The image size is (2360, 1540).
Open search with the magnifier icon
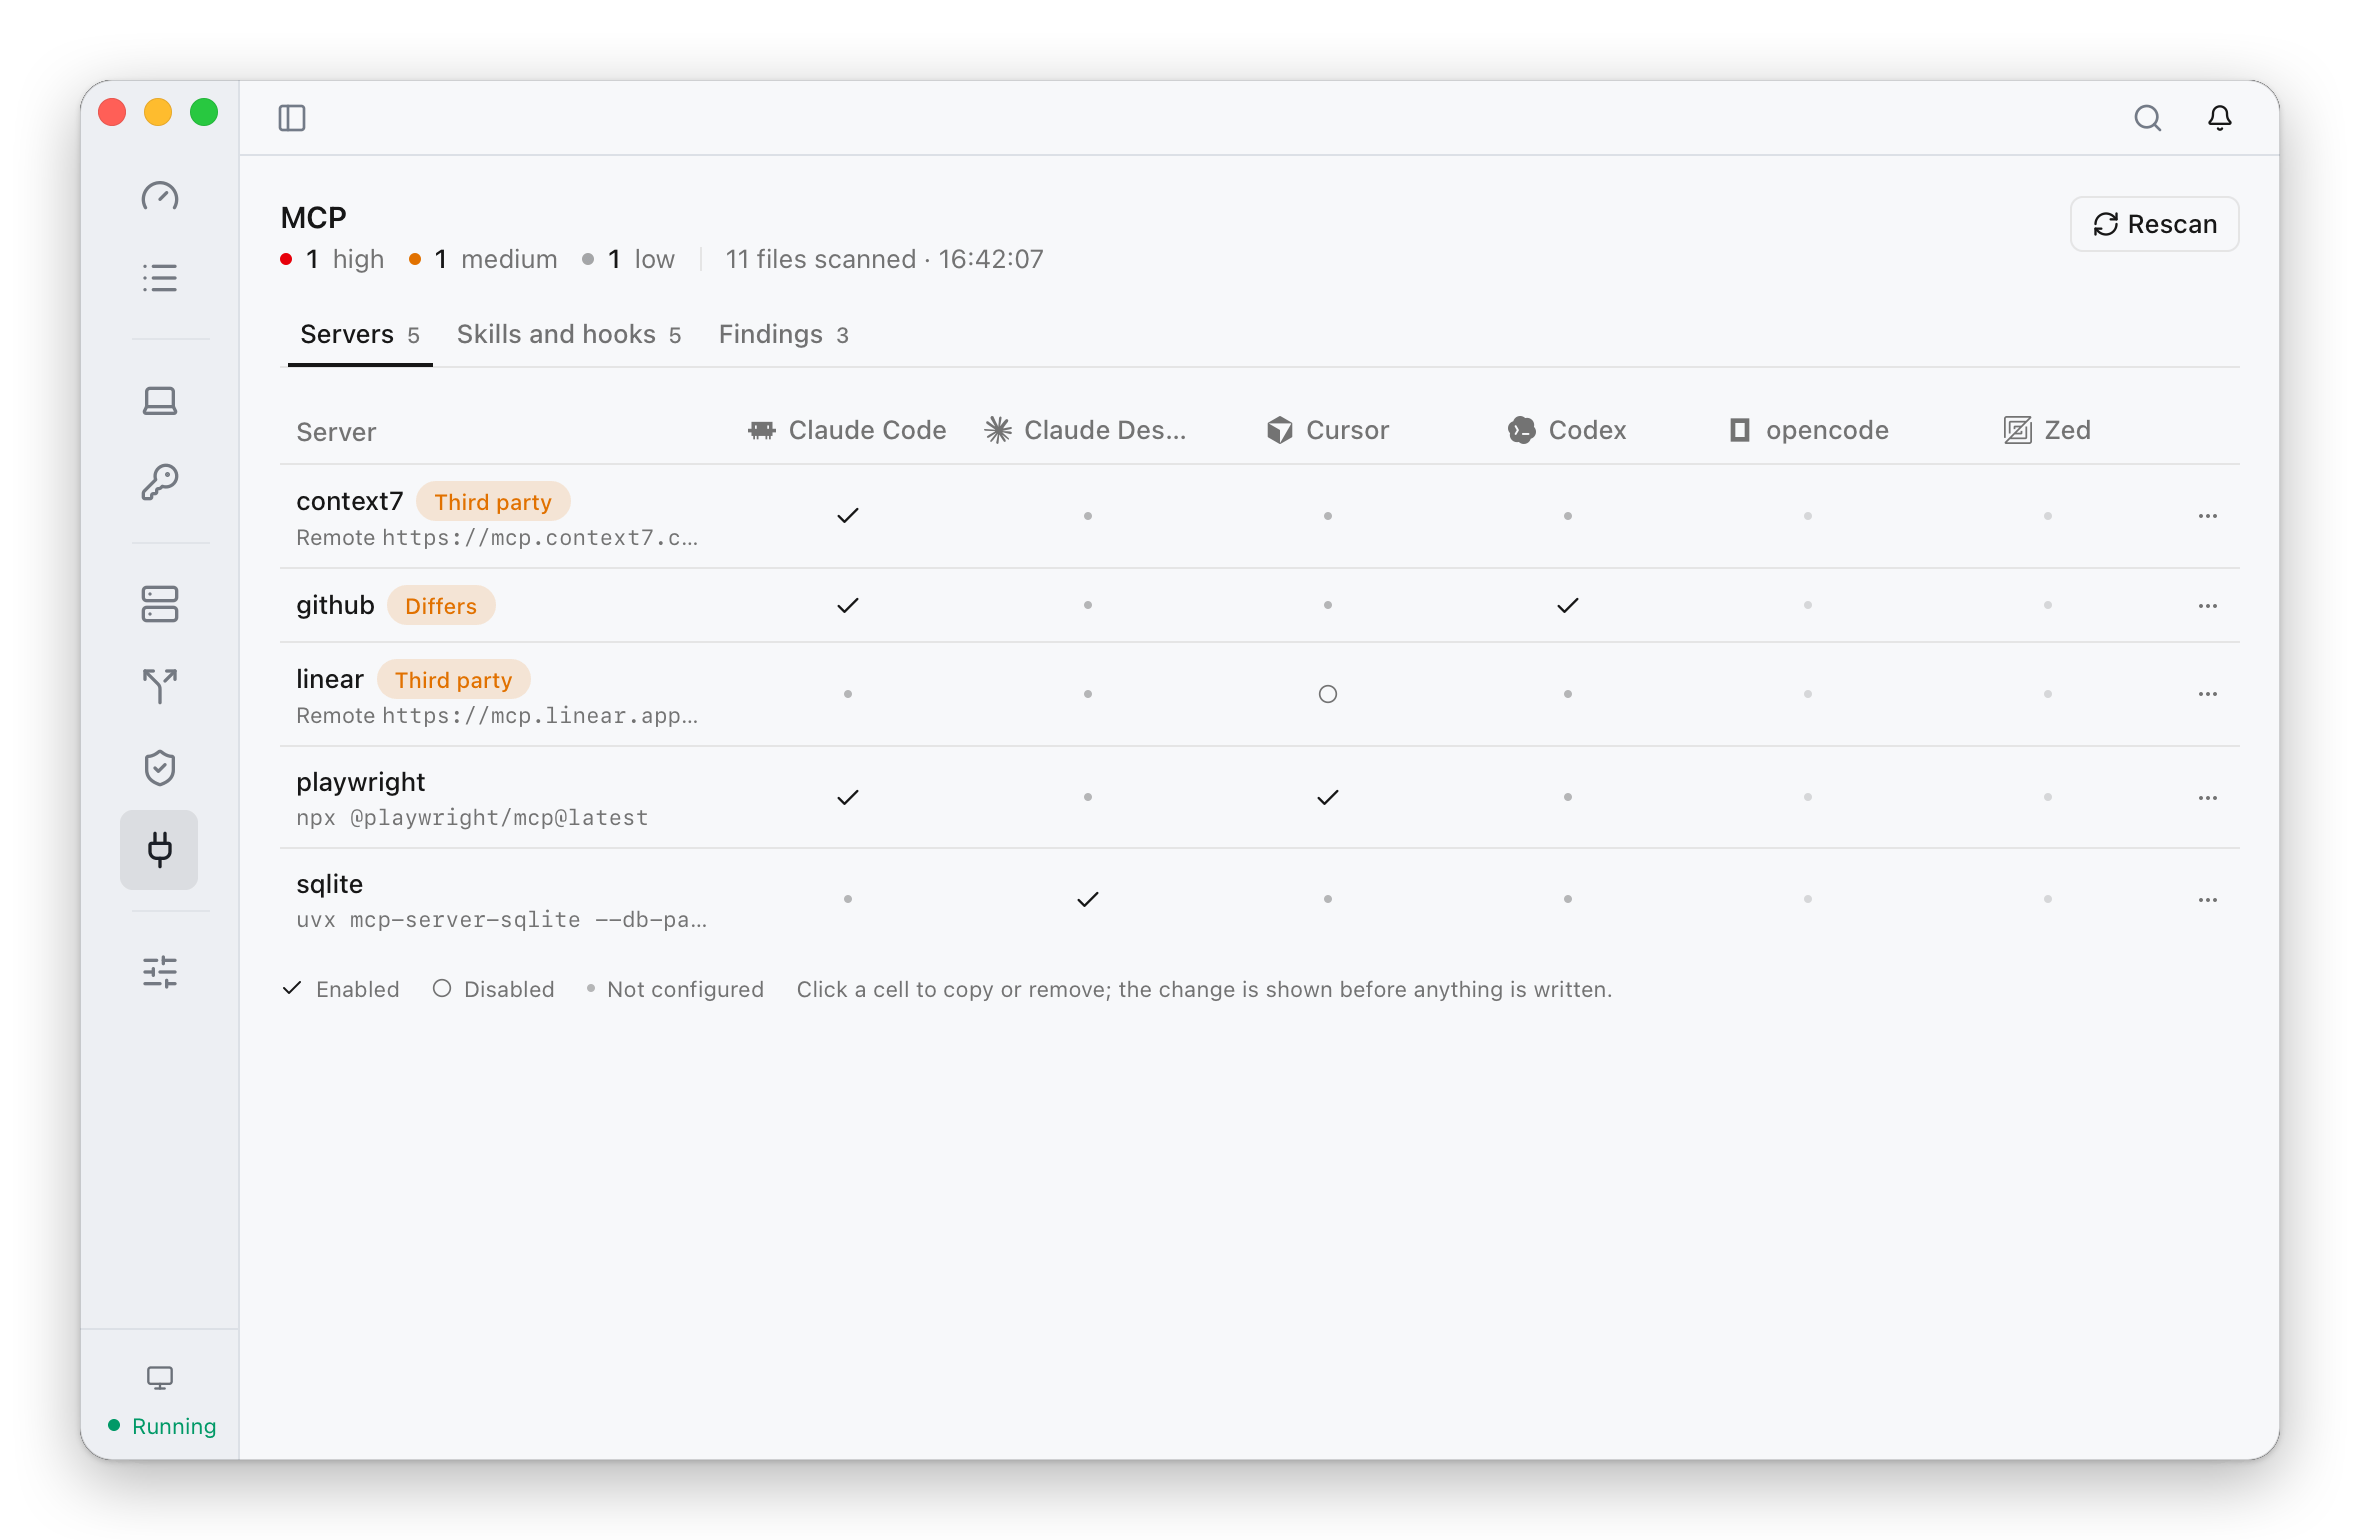click(x=2147, y=118)
